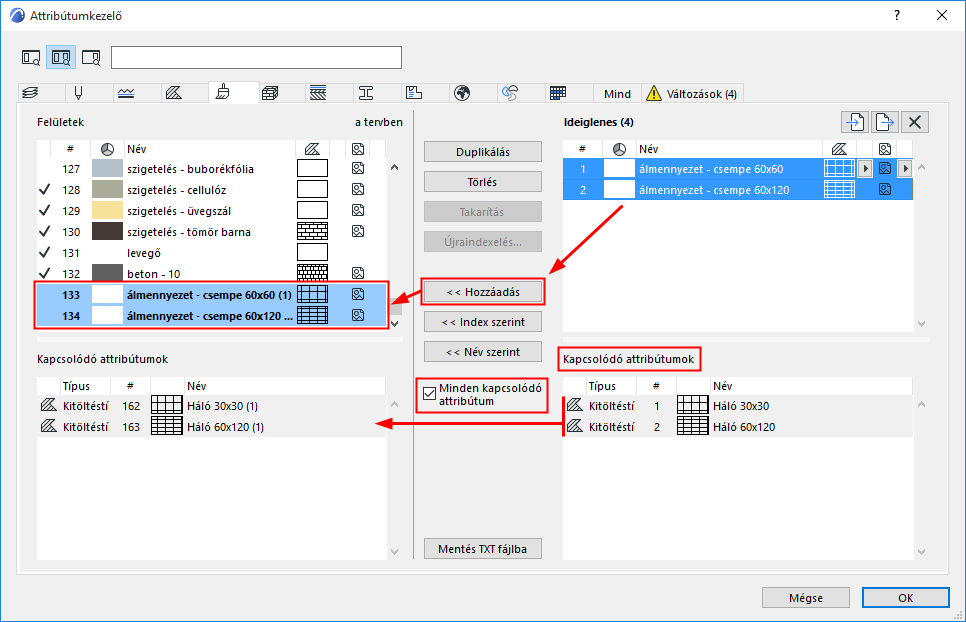966x622 pixels.
Task: Open the help question mark
Action: tap(897, 15)
